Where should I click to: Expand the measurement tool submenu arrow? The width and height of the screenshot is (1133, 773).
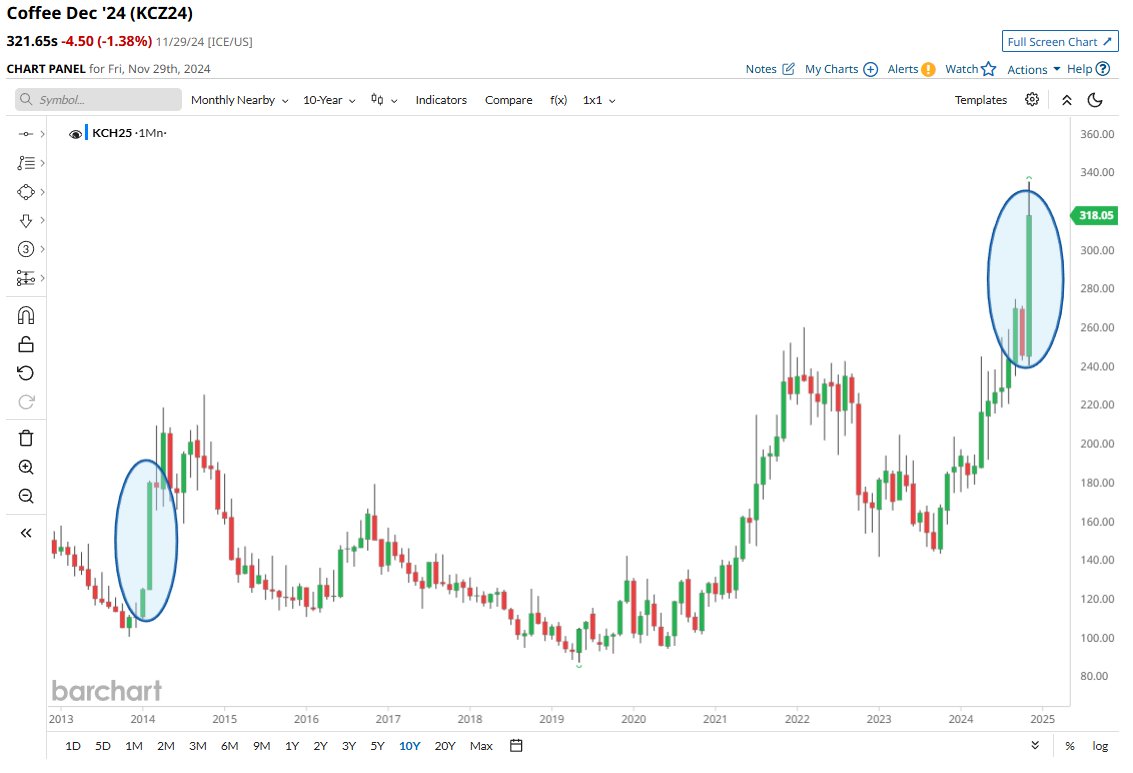[x=43, y=278]
